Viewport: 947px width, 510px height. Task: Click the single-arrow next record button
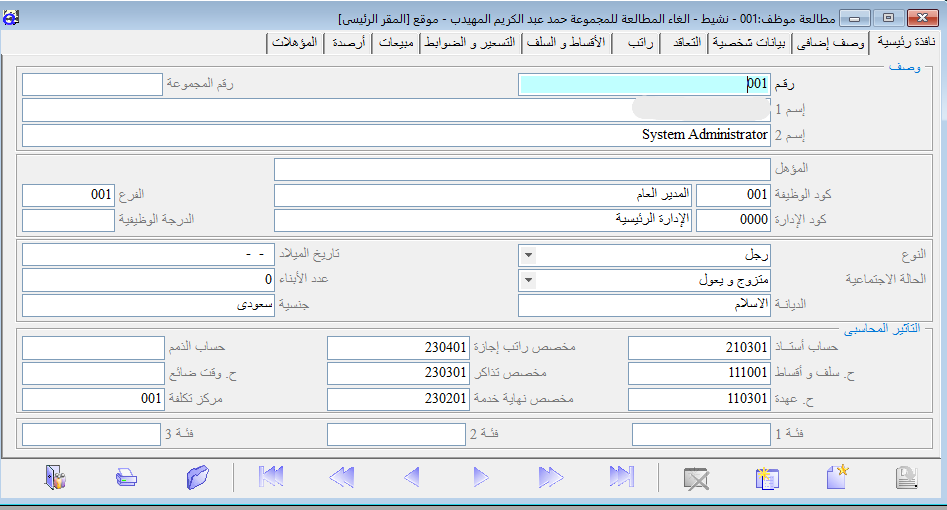[x=481, y=477]
